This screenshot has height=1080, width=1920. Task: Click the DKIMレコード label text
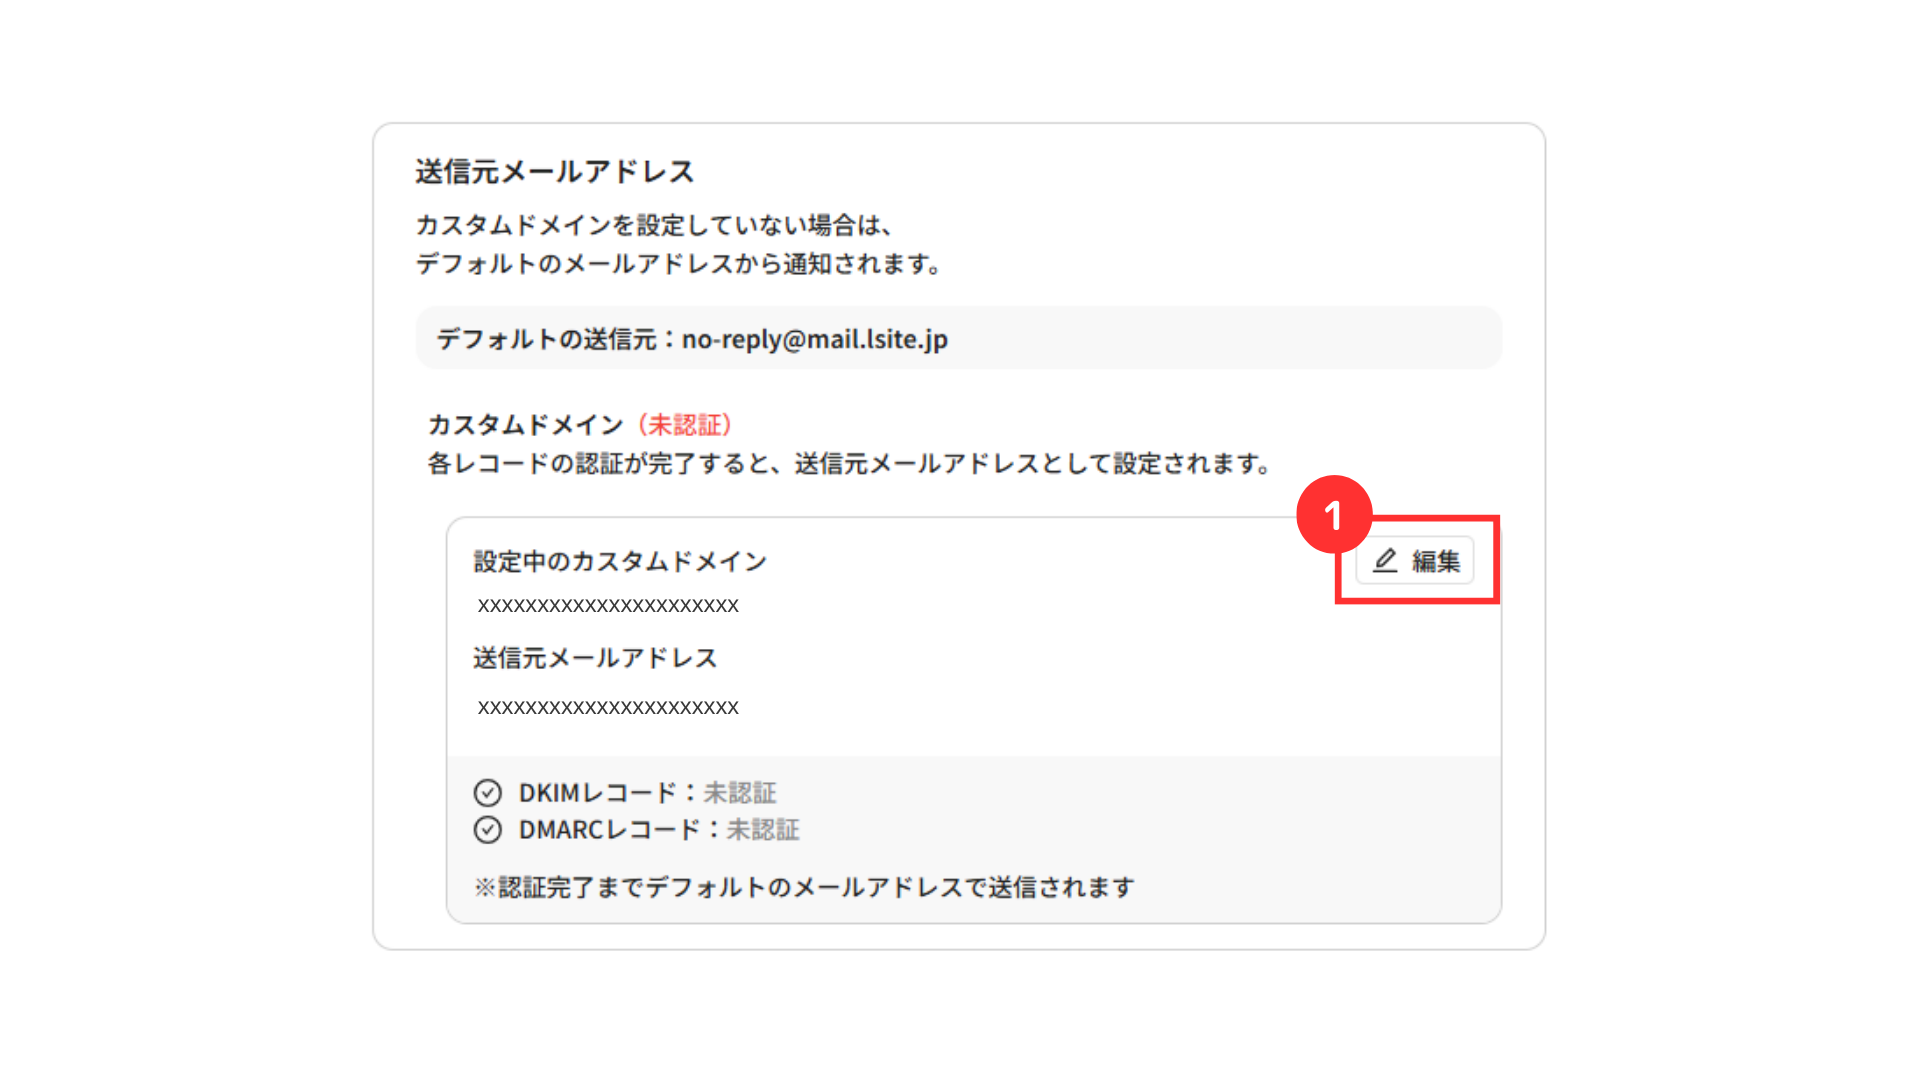pyautogui.click(x=598, y=793)
